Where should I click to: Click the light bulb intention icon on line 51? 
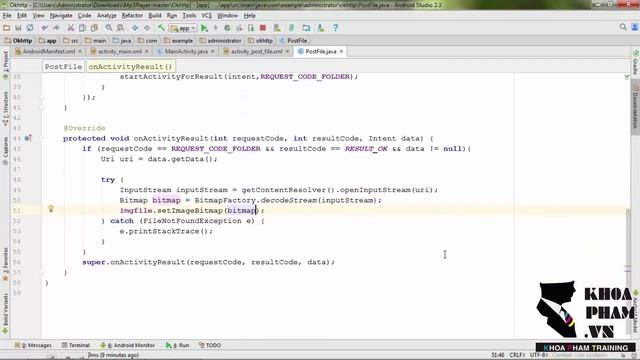coord(51,209)
